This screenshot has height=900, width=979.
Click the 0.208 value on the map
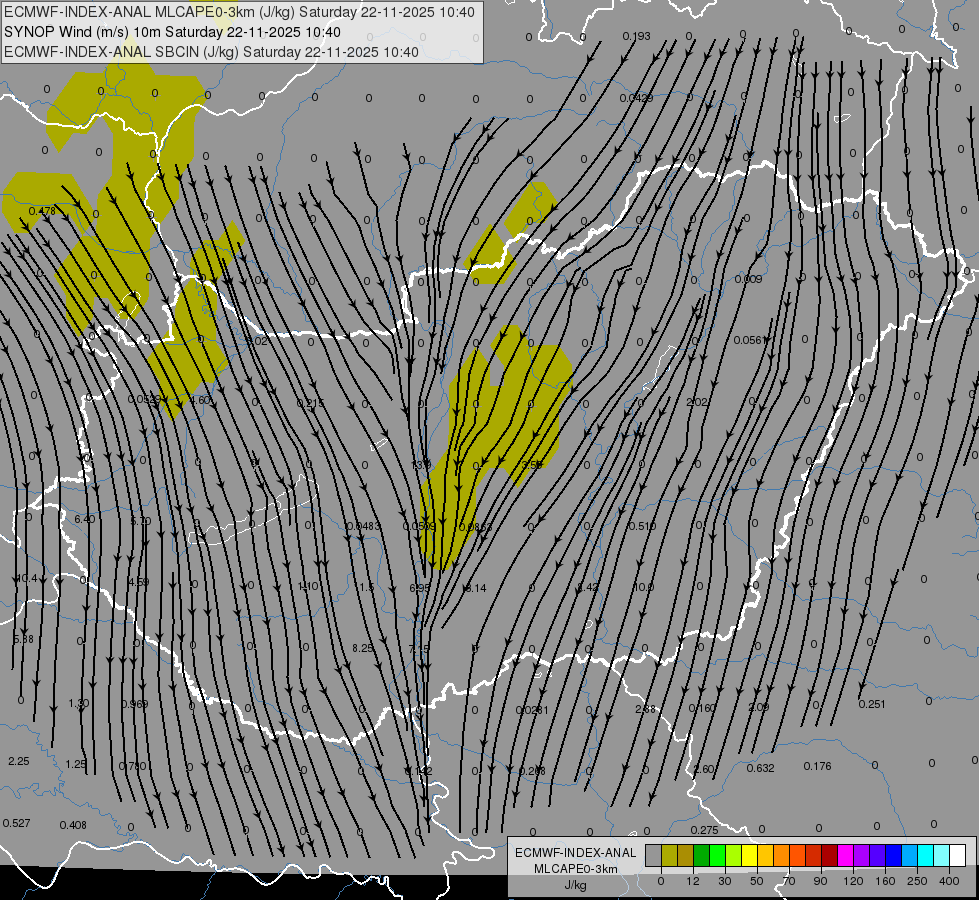532,771
